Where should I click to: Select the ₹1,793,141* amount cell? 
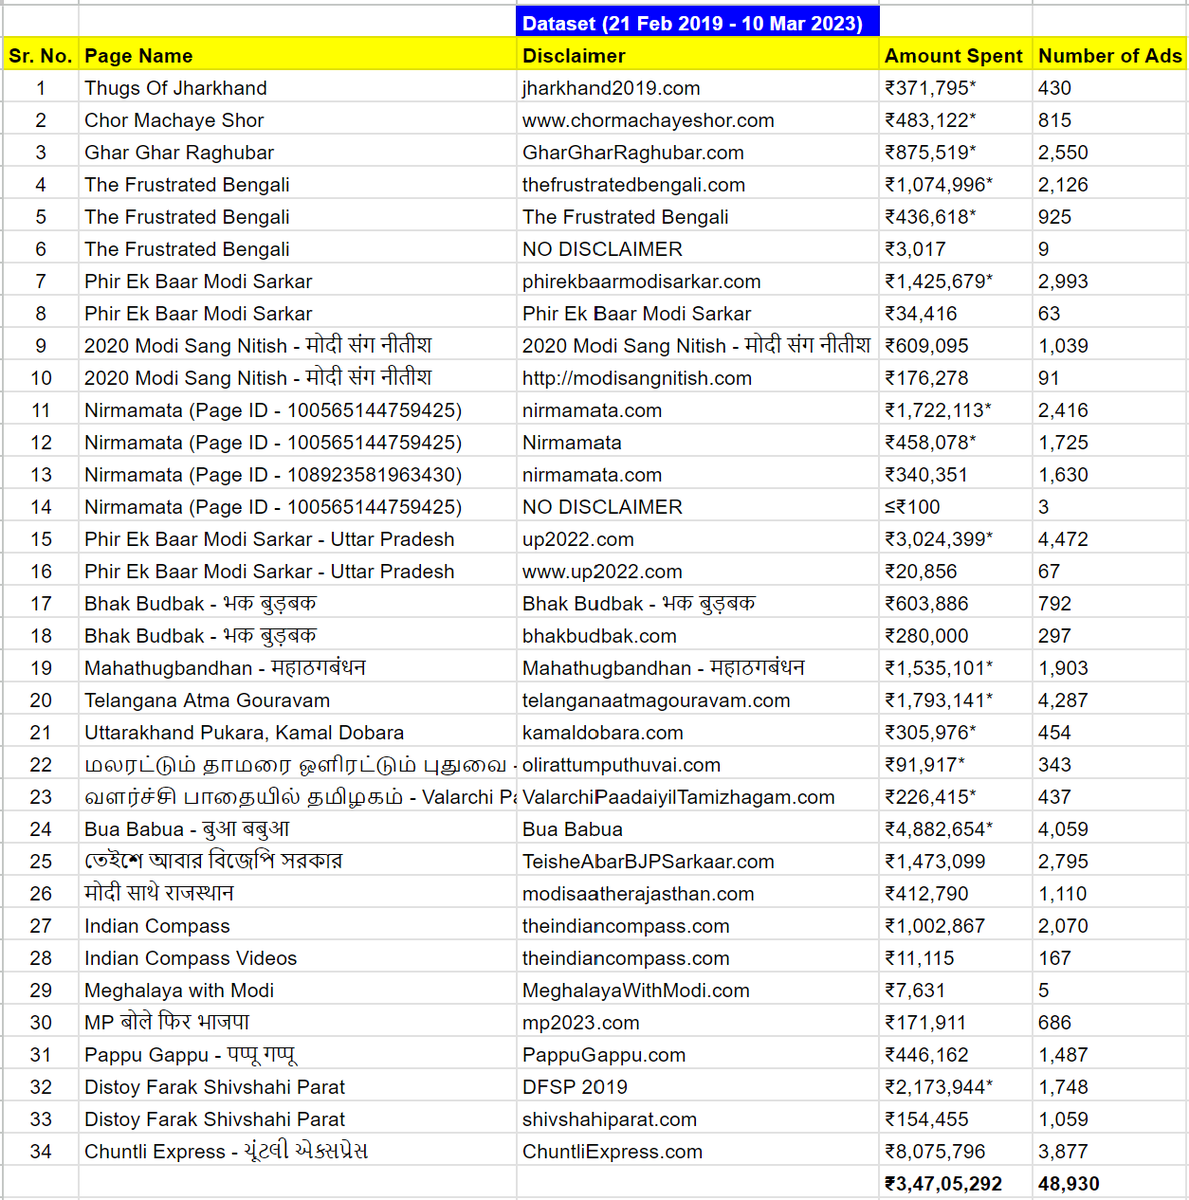(956, 700)
